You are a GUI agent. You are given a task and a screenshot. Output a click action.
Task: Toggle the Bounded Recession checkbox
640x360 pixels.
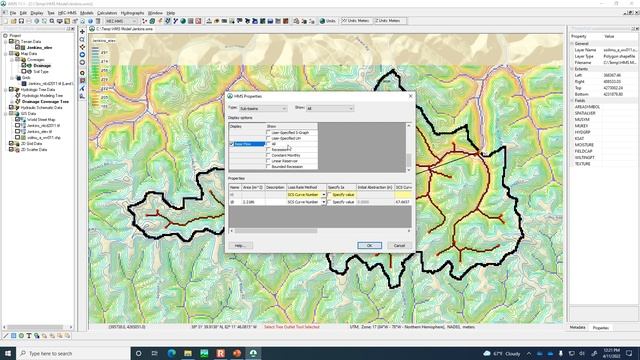click(x=268, y=167)
